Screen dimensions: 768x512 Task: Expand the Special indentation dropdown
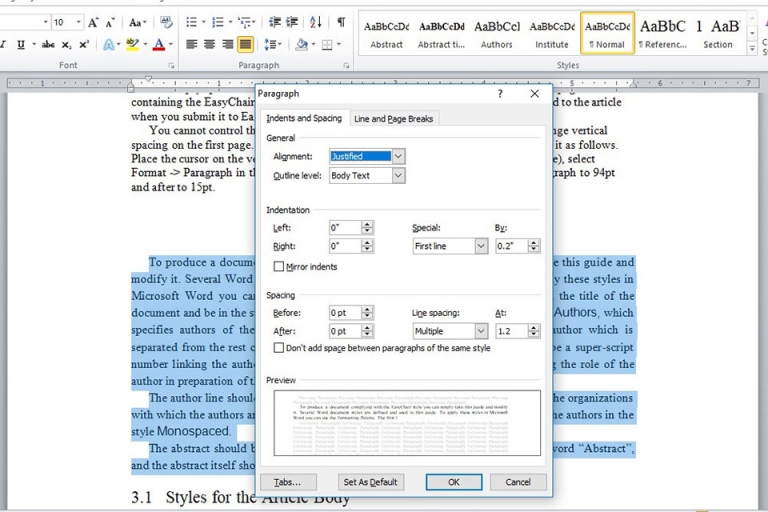point(481,246)
